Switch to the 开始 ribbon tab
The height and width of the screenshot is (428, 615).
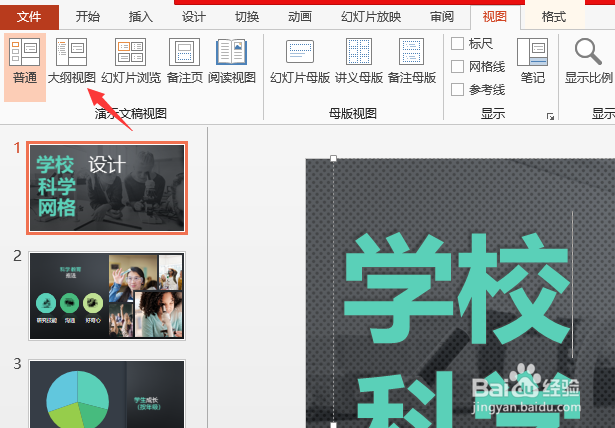coord(87,17)
